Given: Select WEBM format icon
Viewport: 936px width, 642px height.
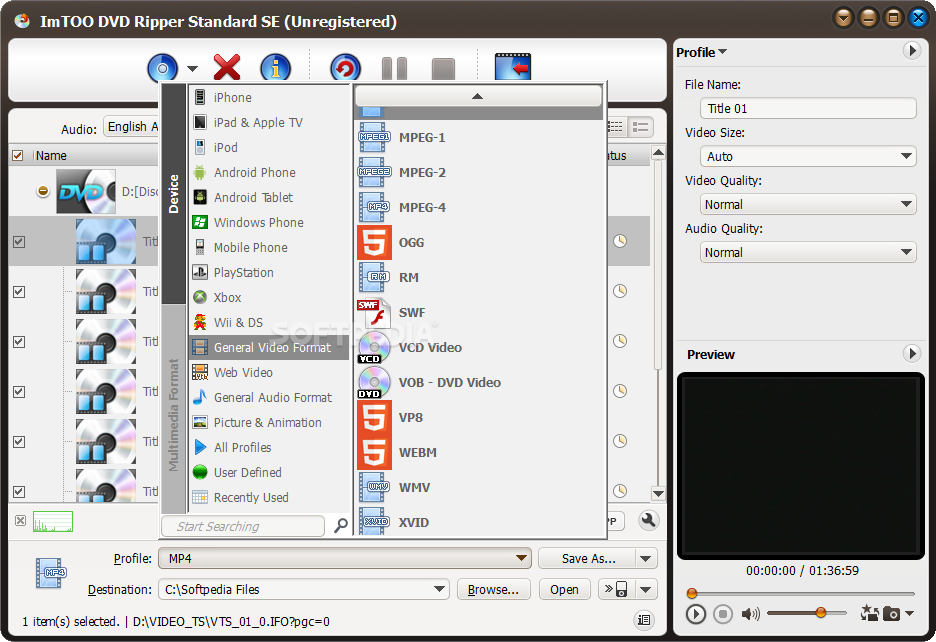Looking at the screenshot, I should [374, 452].
